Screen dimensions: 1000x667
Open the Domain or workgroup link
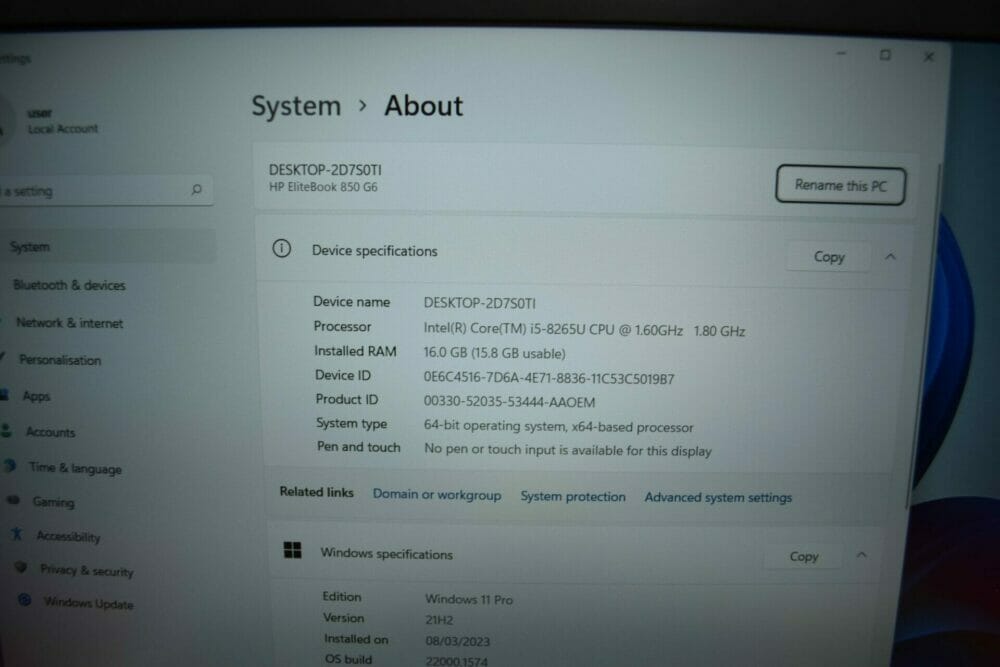(437, 494)
